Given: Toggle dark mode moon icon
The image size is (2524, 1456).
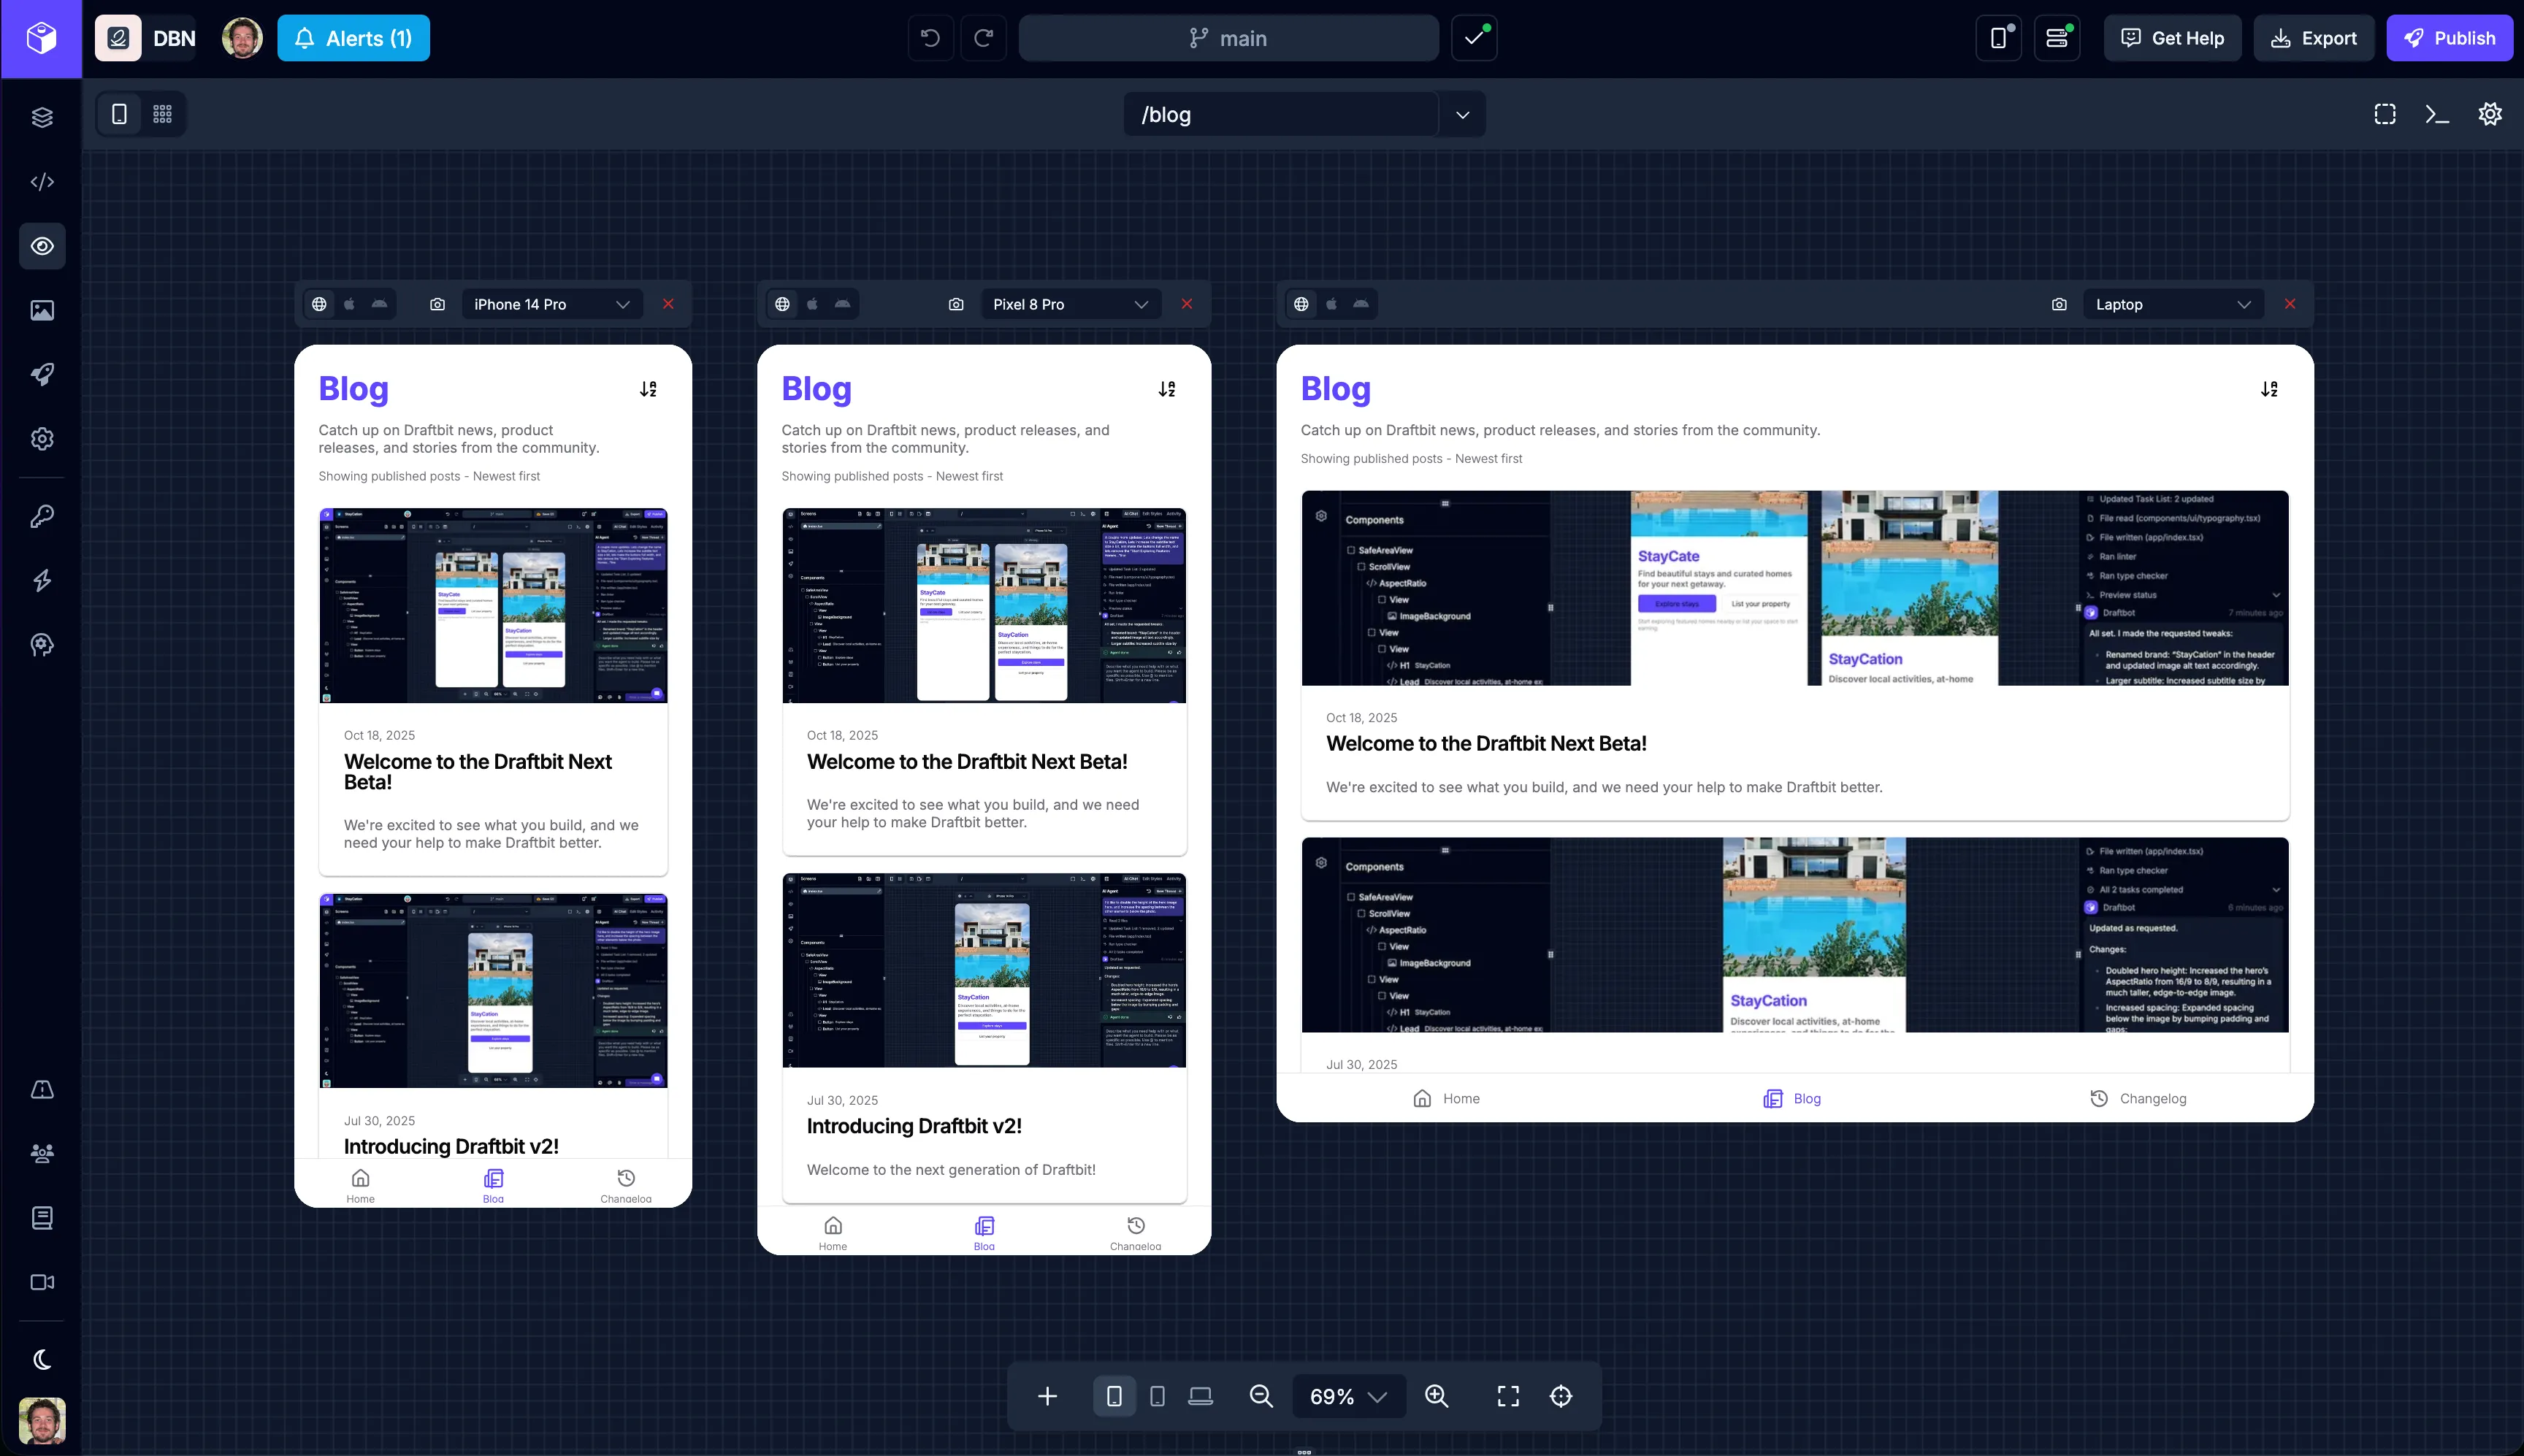Looking at the screenshot, I should pyautogui.click(x=42, y=1359).
